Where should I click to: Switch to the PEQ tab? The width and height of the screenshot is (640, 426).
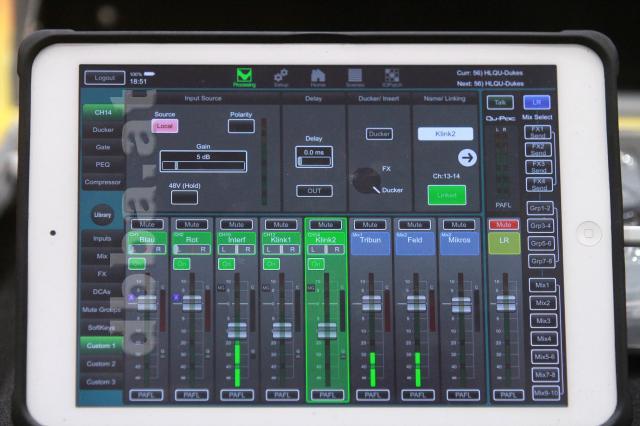coord(103,165)
